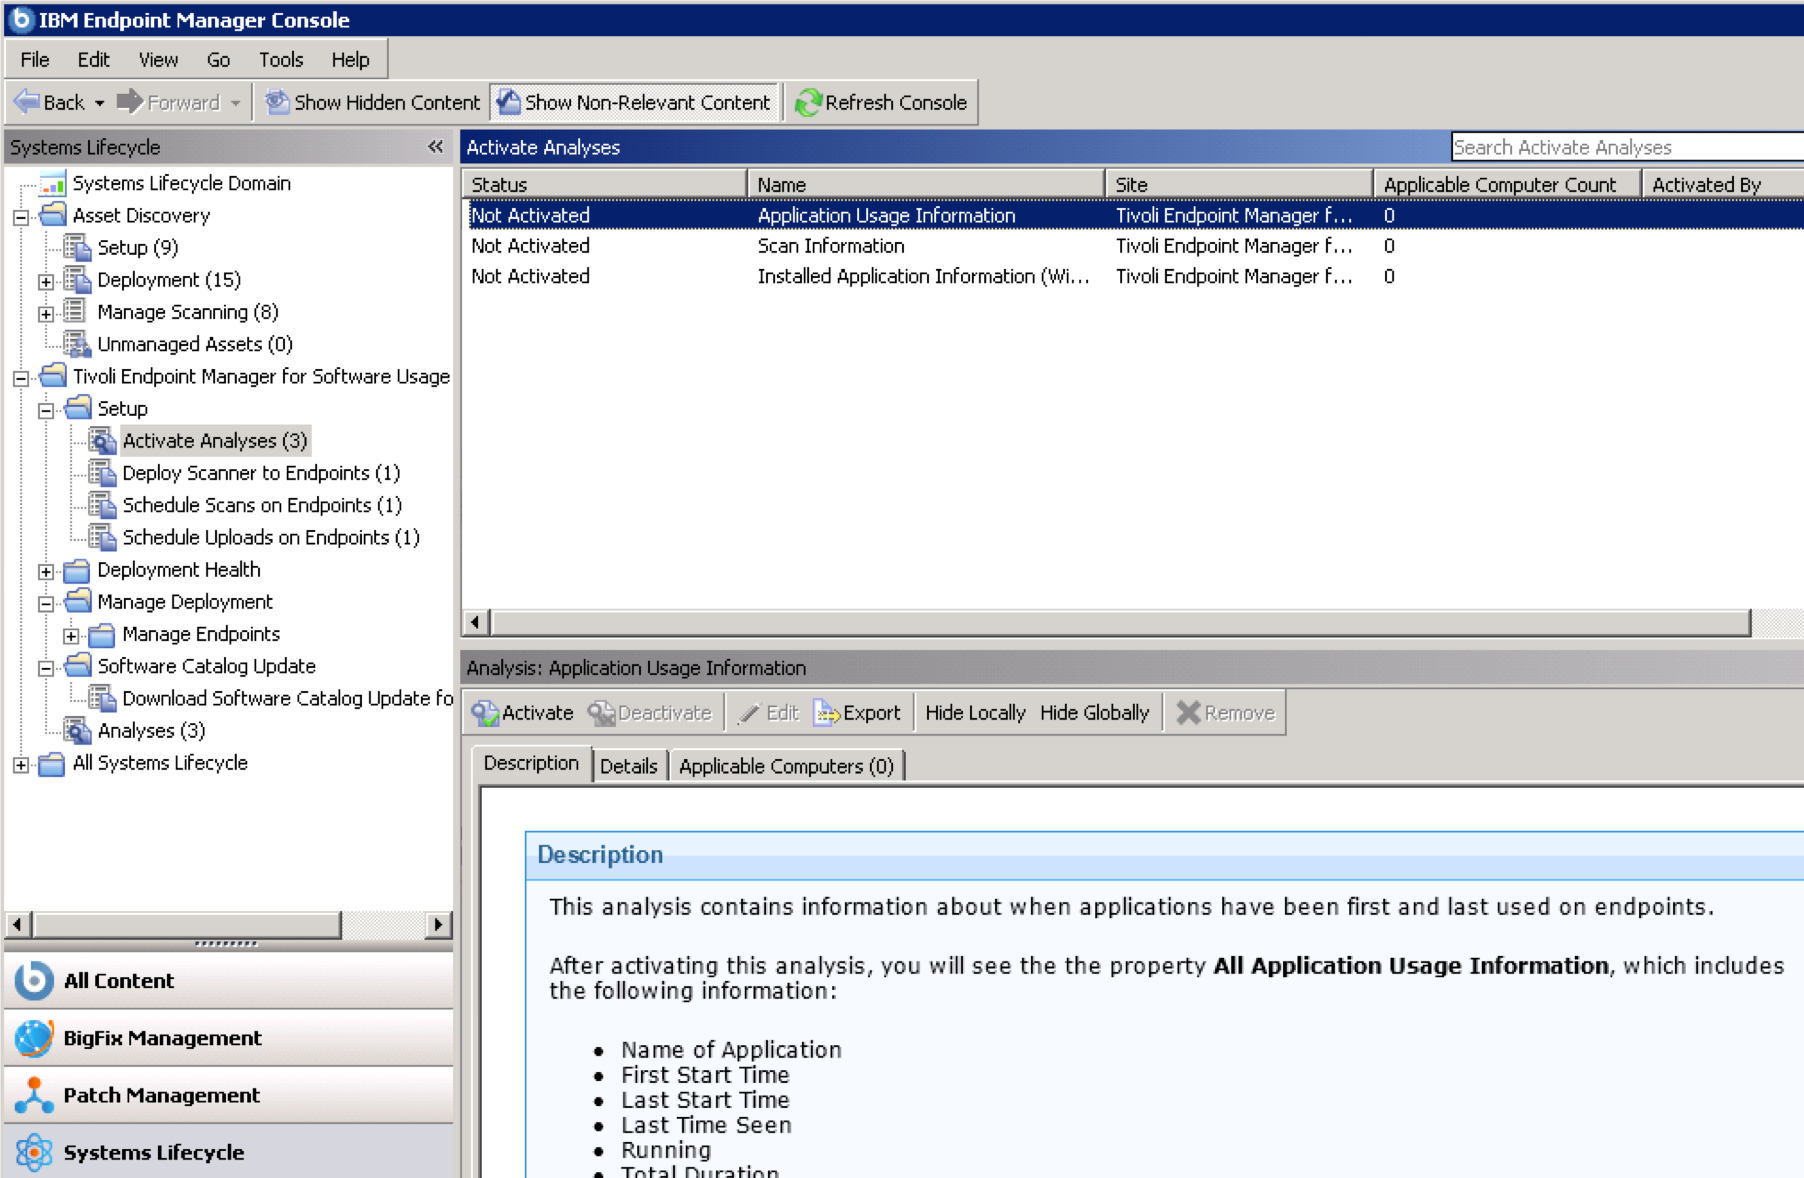Open the BigFix Management domain icon

click(34, 1038)
